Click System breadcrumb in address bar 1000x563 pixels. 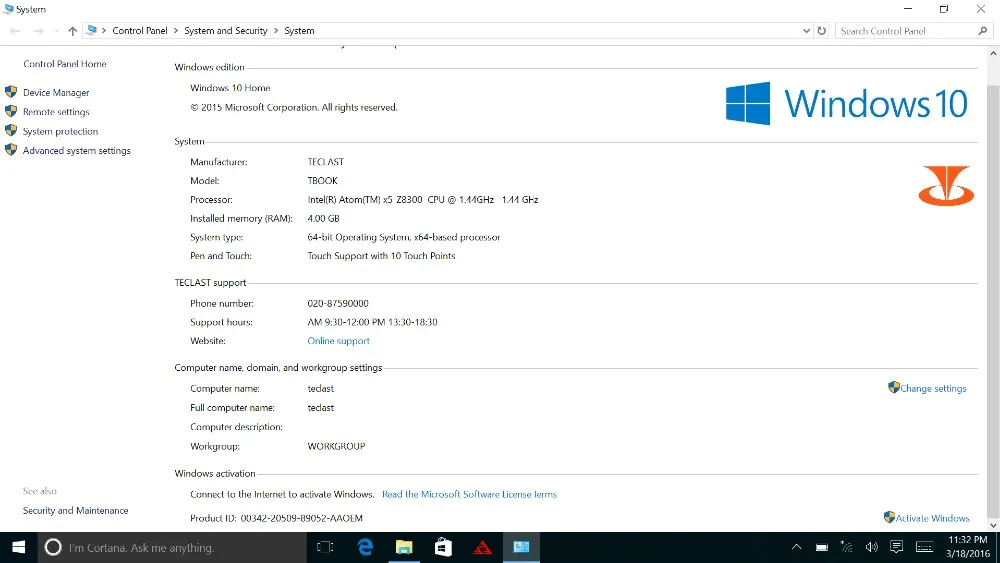[299, 31]
